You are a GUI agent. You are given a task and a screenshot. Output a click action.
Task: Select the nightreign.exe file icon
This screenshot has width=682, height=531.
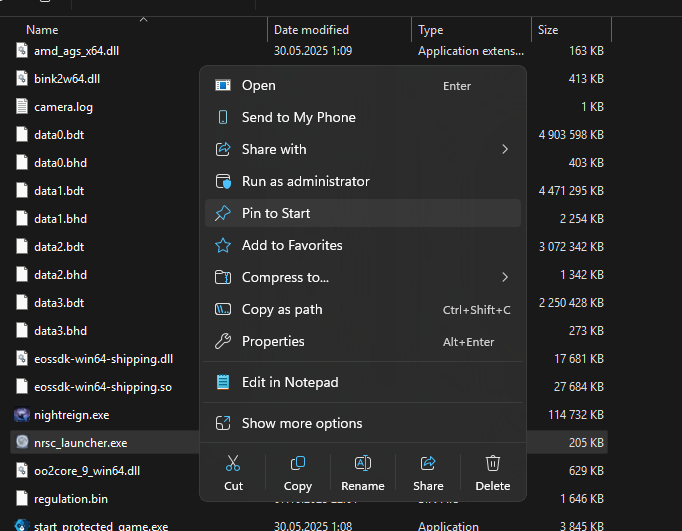[22, 414]
